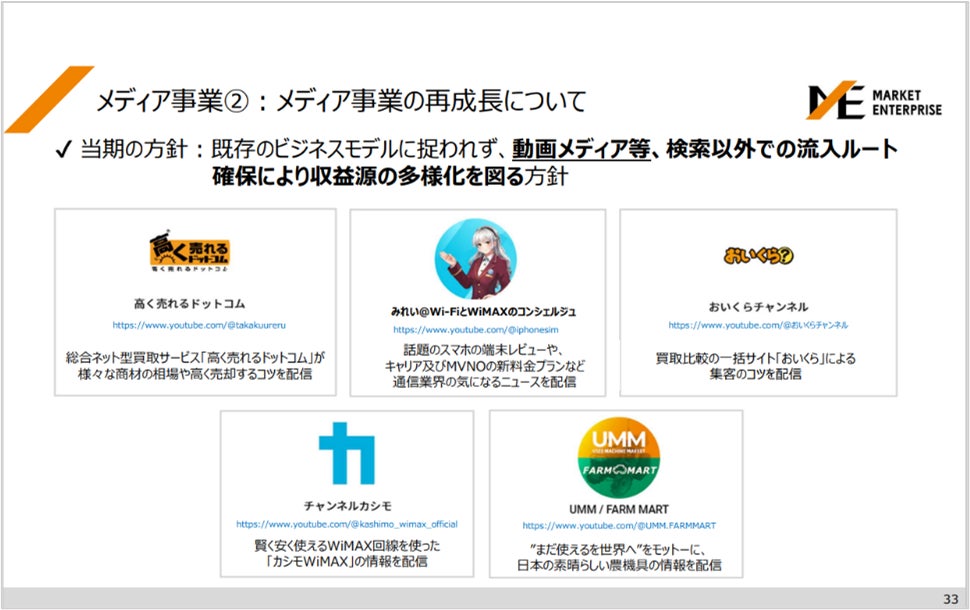Click the おいくらチャンネル channel name
Screen dimensions: 970x610
click(758, 307)
